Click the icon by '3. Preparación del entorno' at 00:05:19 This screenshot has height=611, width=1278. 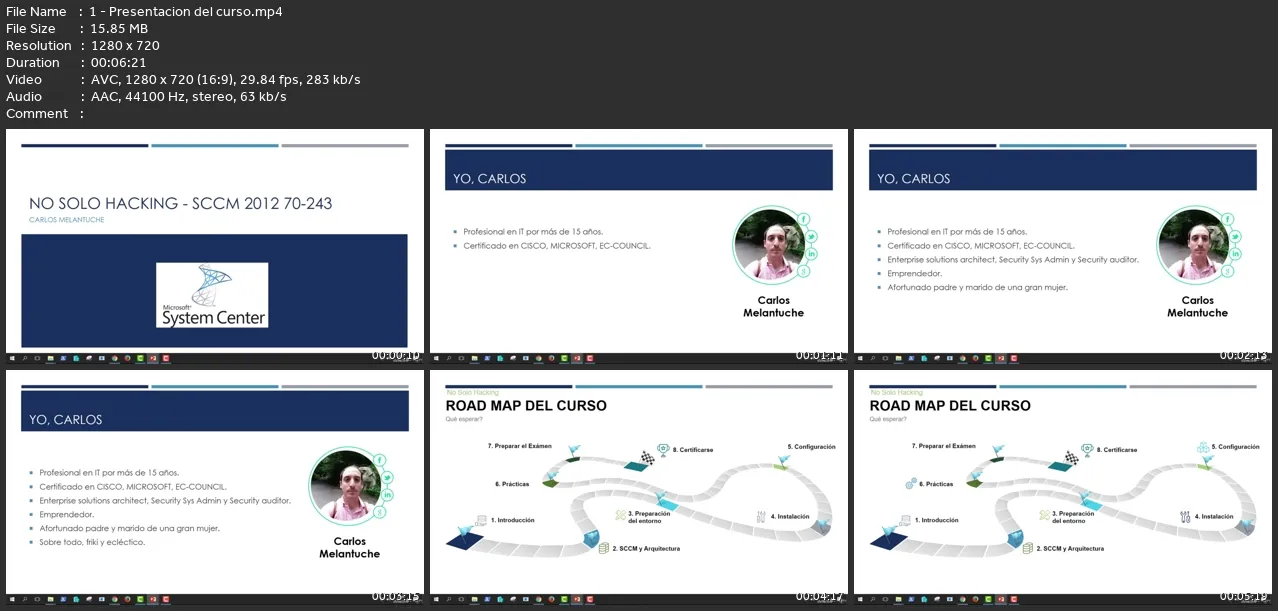click(1044, 516)
